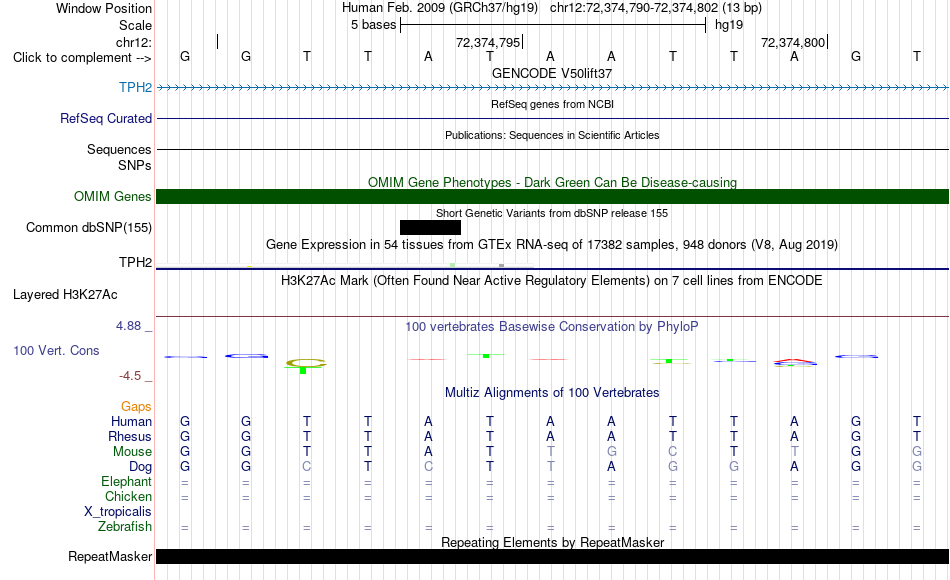
Task: Click the Sequences SNPs track label
Action: pyautogui.click(x=119, y=157)
